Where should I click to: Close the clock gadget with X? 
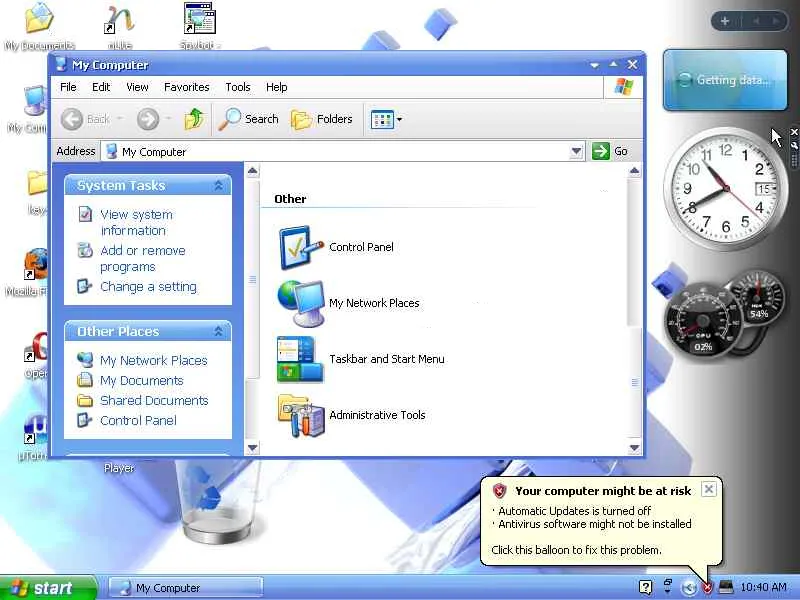pyautogui.click(x=794, y=133)
